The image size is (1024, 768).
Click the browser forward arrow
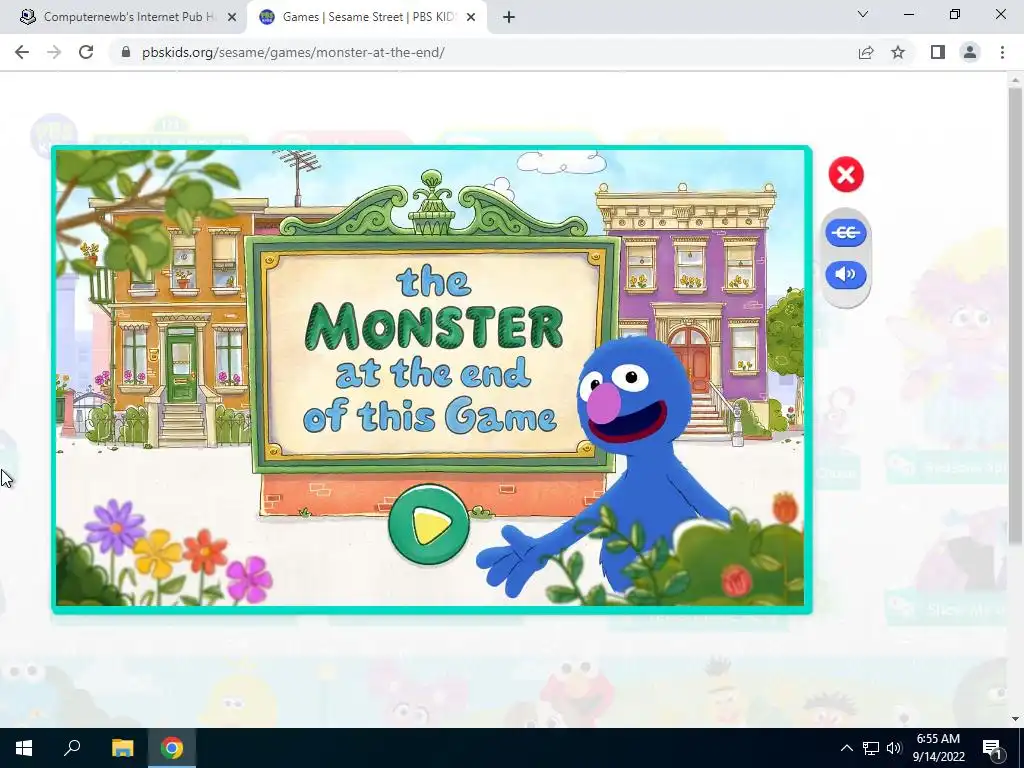point(54,52)
